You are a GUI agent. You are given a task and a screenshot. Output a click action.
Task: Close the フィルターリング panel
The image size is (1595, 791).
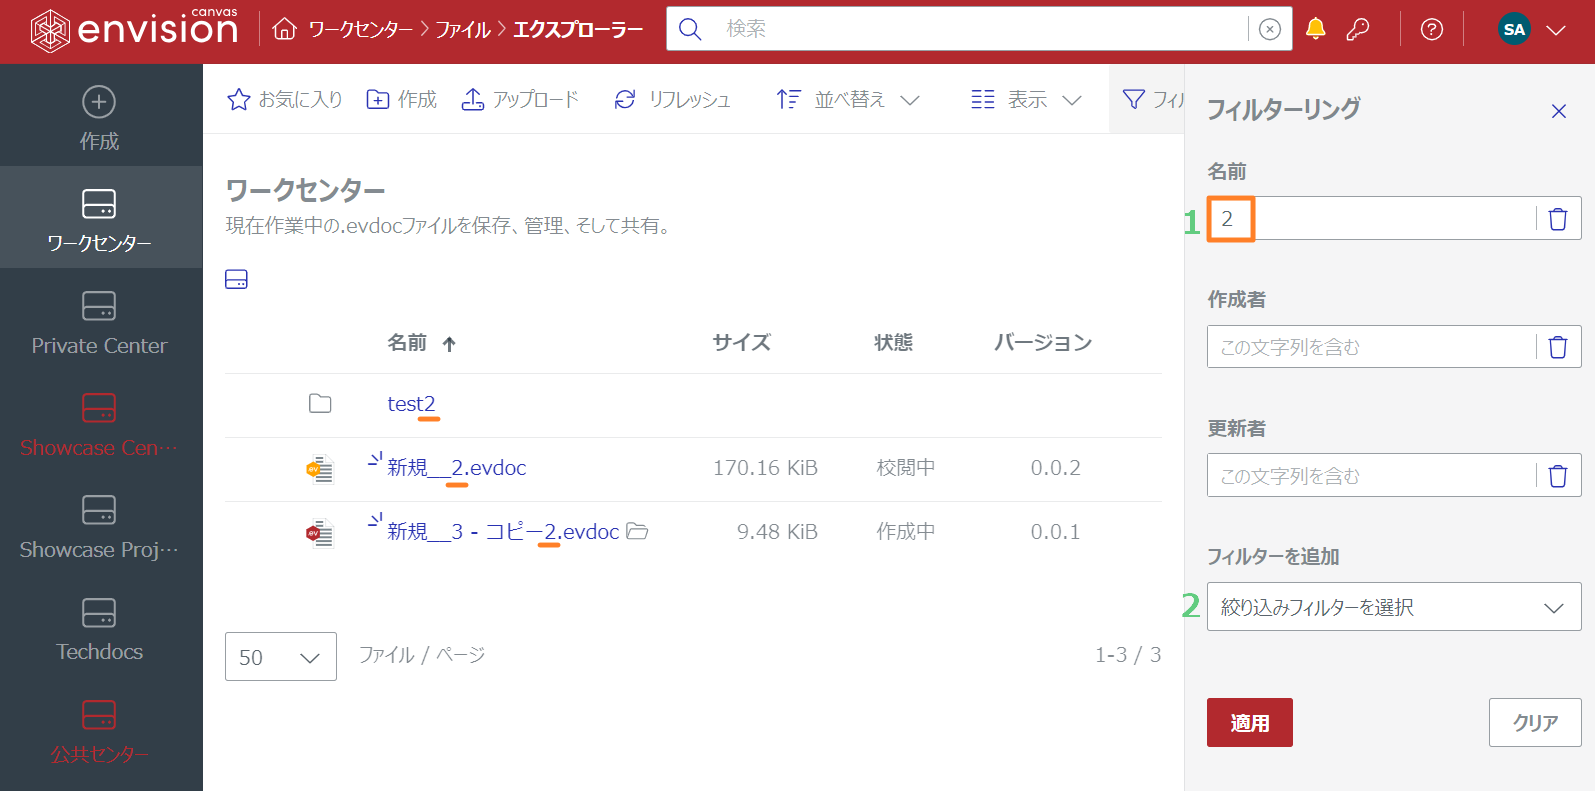point(1559,111)
